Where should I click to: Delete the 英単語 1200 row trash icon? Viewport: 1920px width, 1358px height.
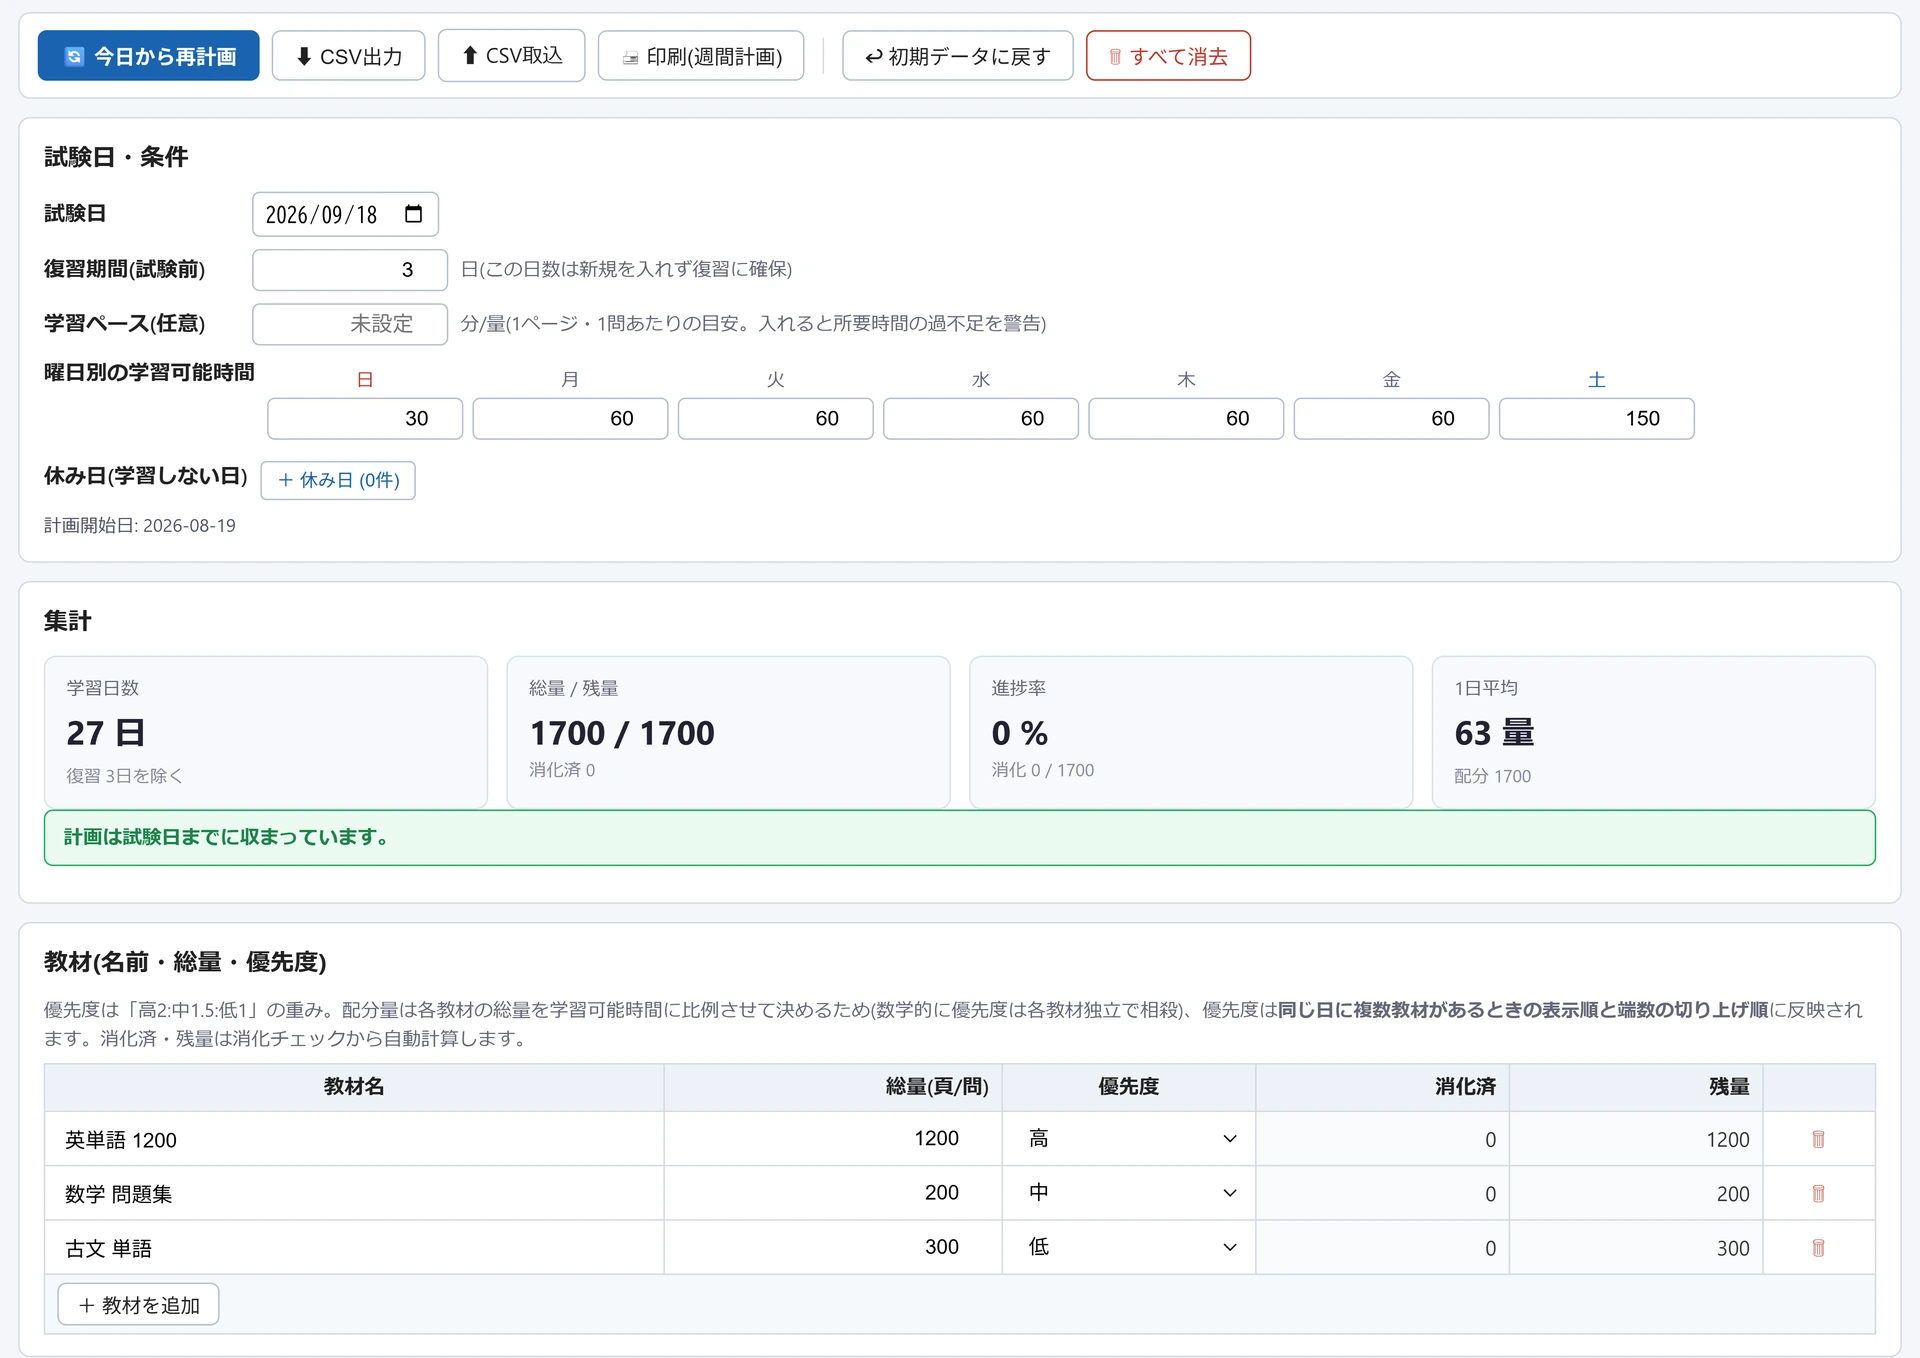(x=1818, y=1139)
